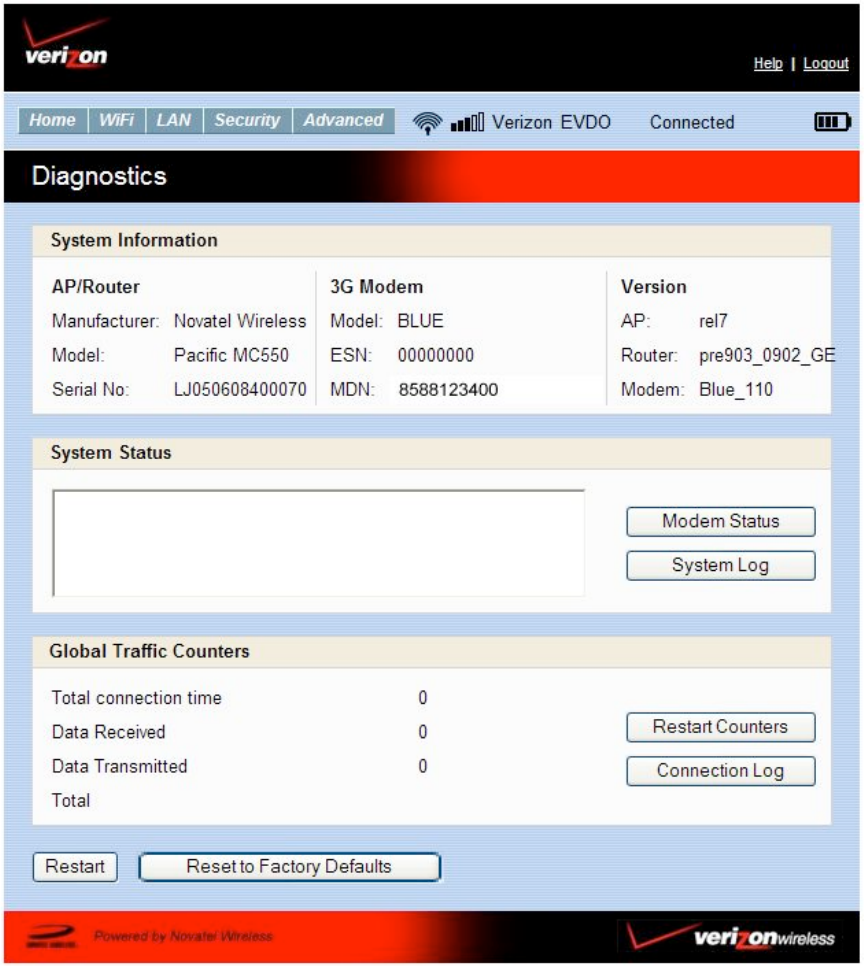This screenshot has height=966, width=864.
Task: Open the Home tab
Action: point(52,120)
